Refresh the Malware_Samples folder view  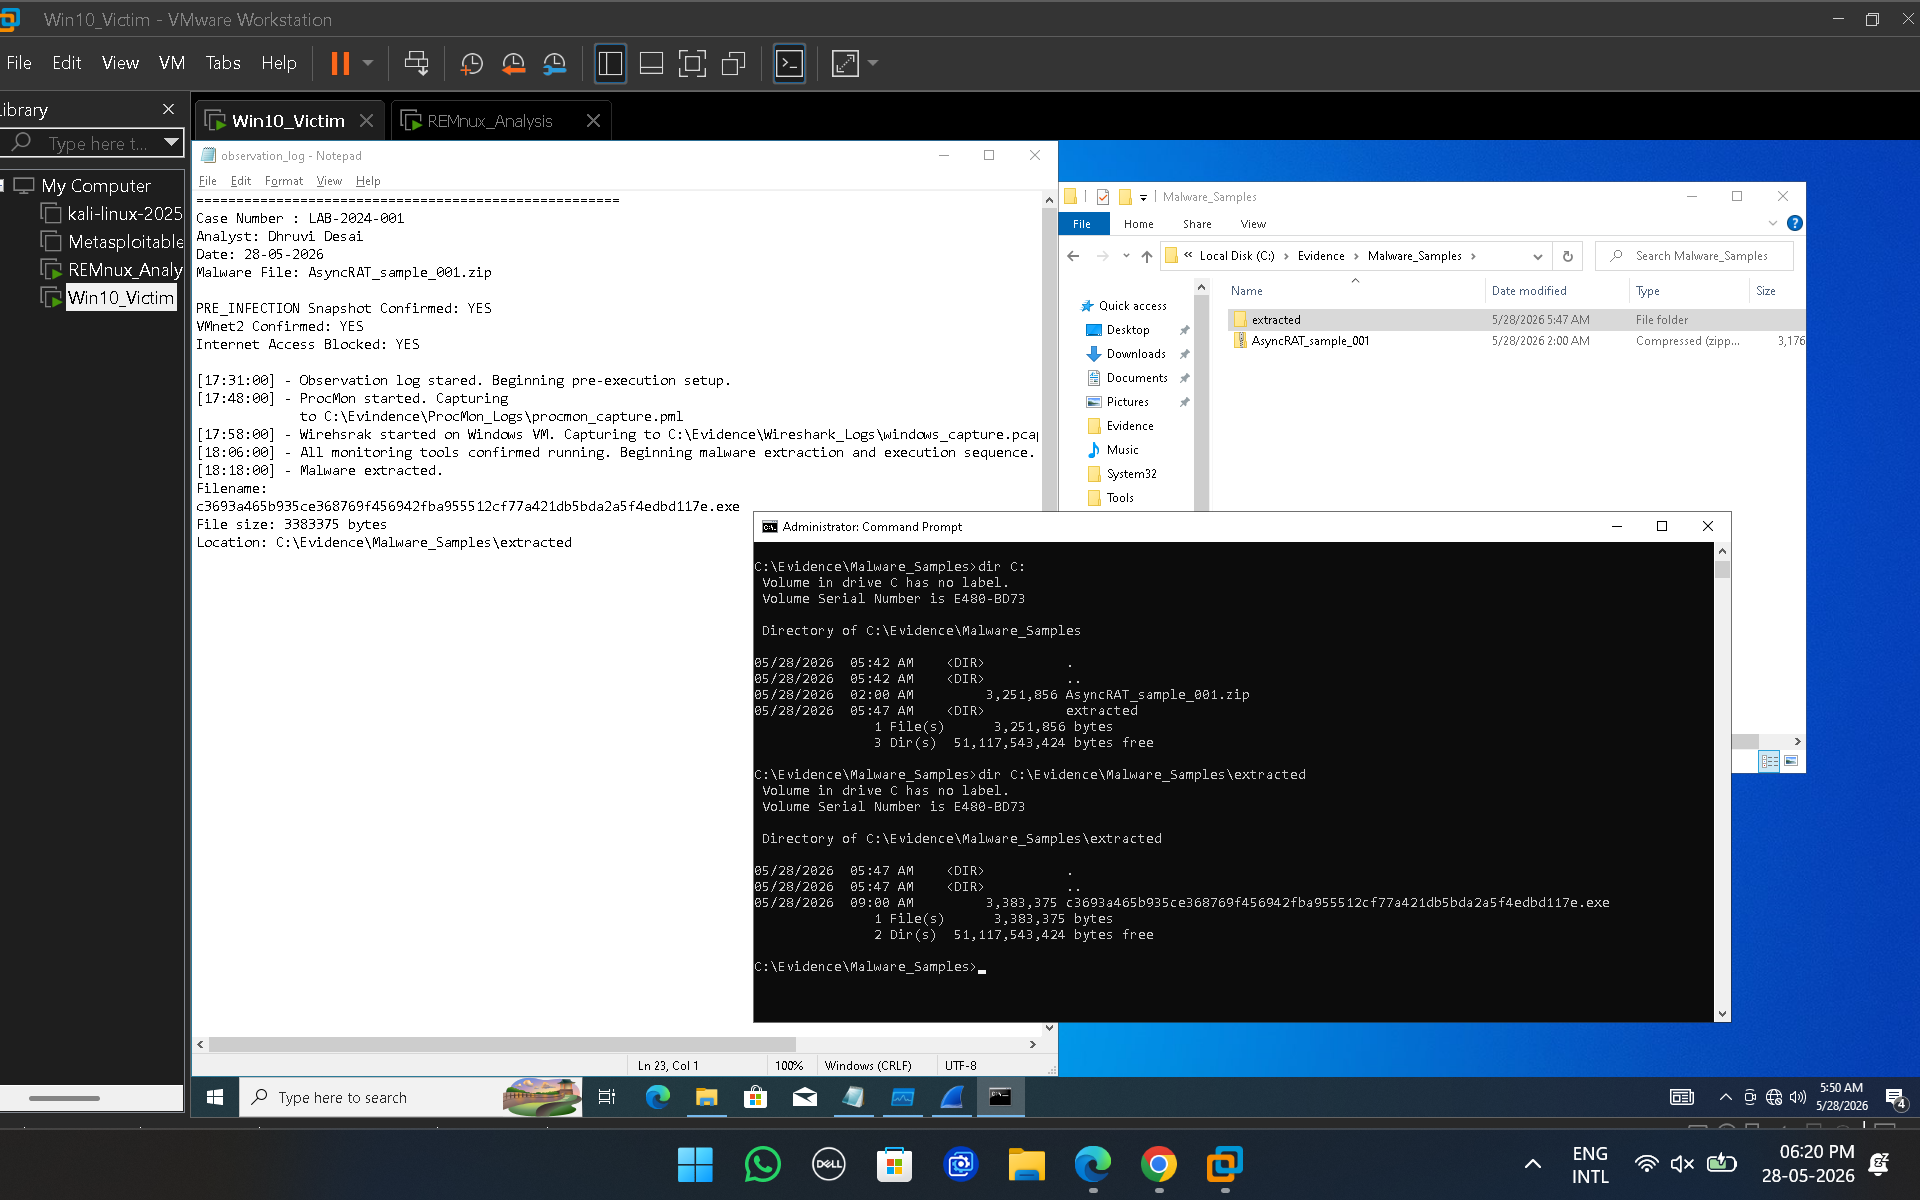[1568, 256]
